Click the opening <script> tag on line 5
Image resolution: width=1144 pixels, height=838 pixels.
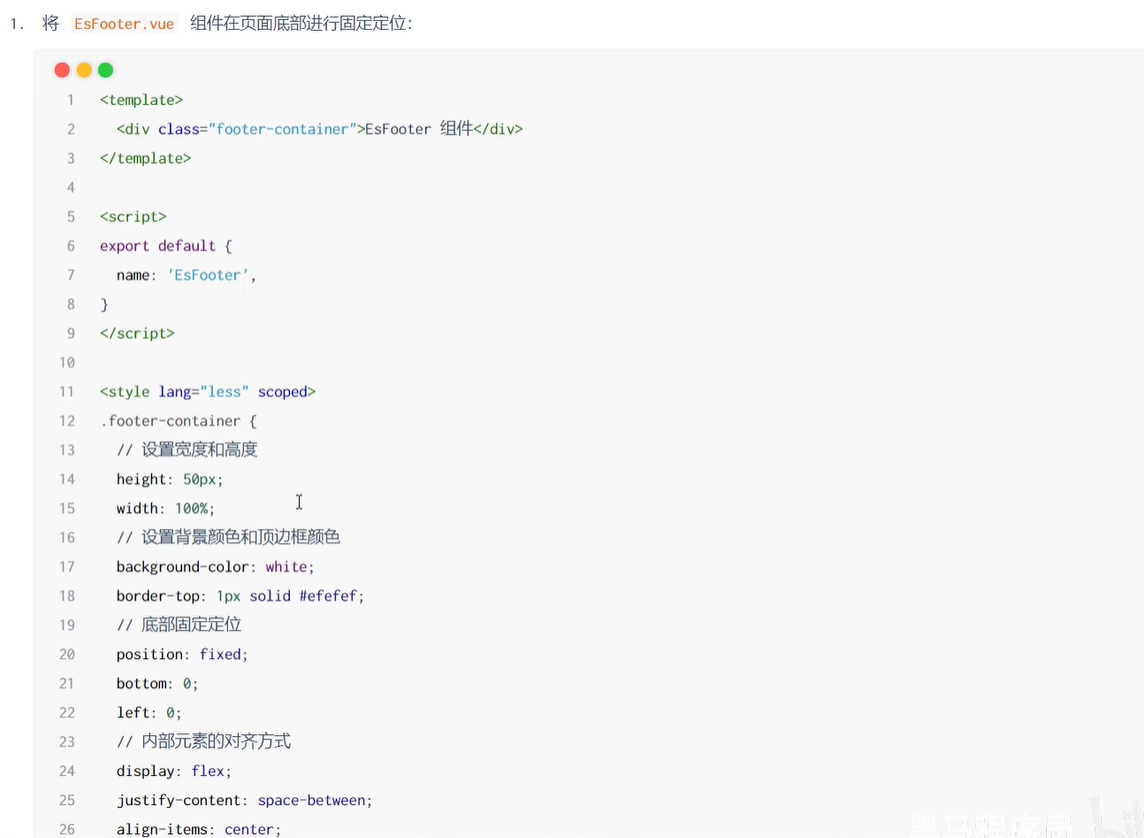click(x=134, y=217)
